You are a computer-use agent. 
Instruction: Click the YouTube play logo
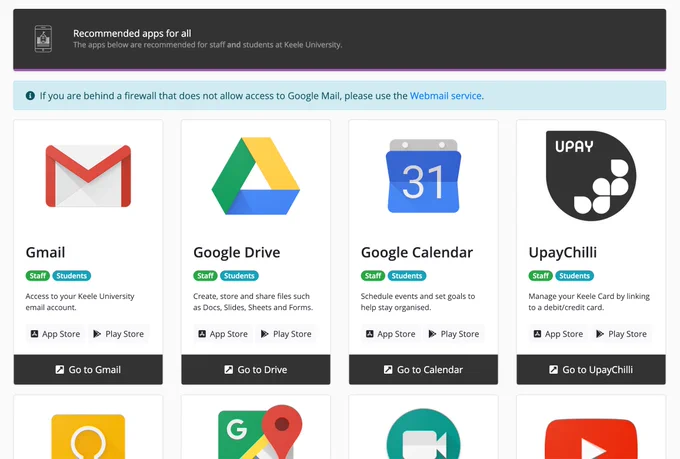pos(591,439)
